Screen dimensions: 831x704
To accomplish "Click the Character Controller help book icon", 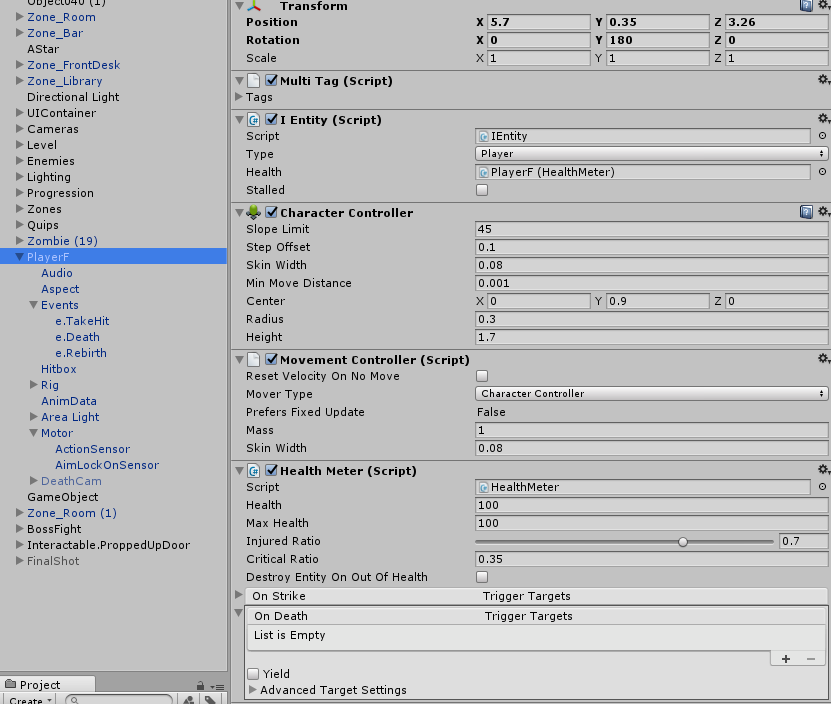I will (x=808, y=212).
